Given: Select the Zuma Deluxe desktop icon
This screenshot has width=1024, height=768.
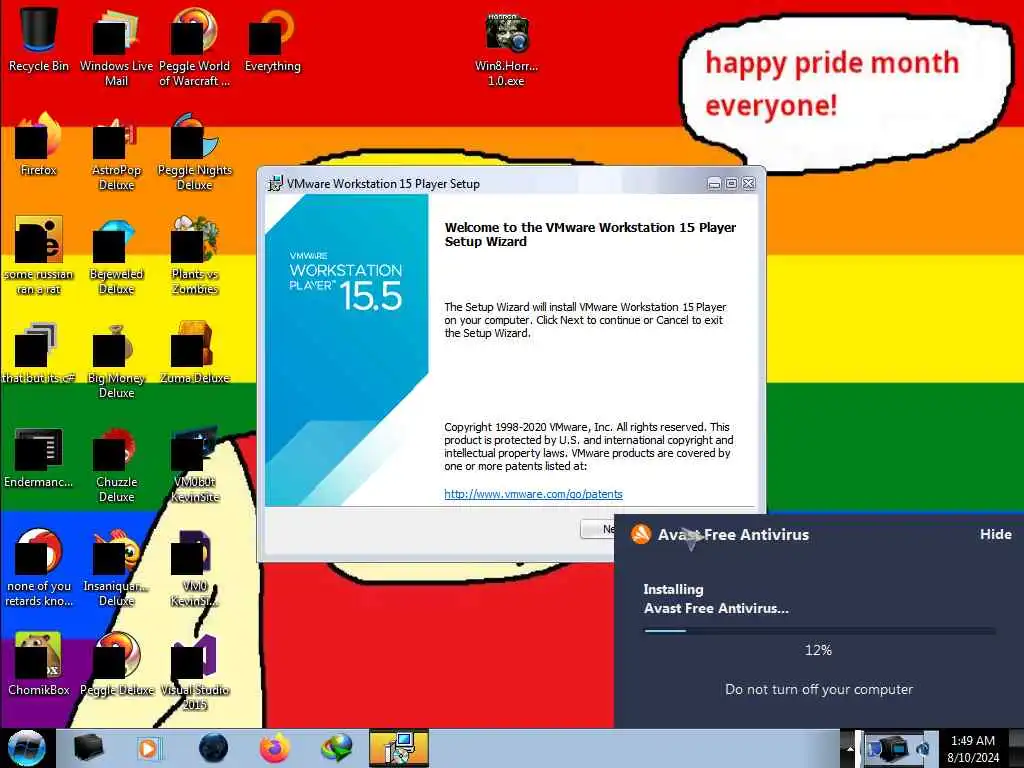Looking at the screenshot, I should point(195,353).
